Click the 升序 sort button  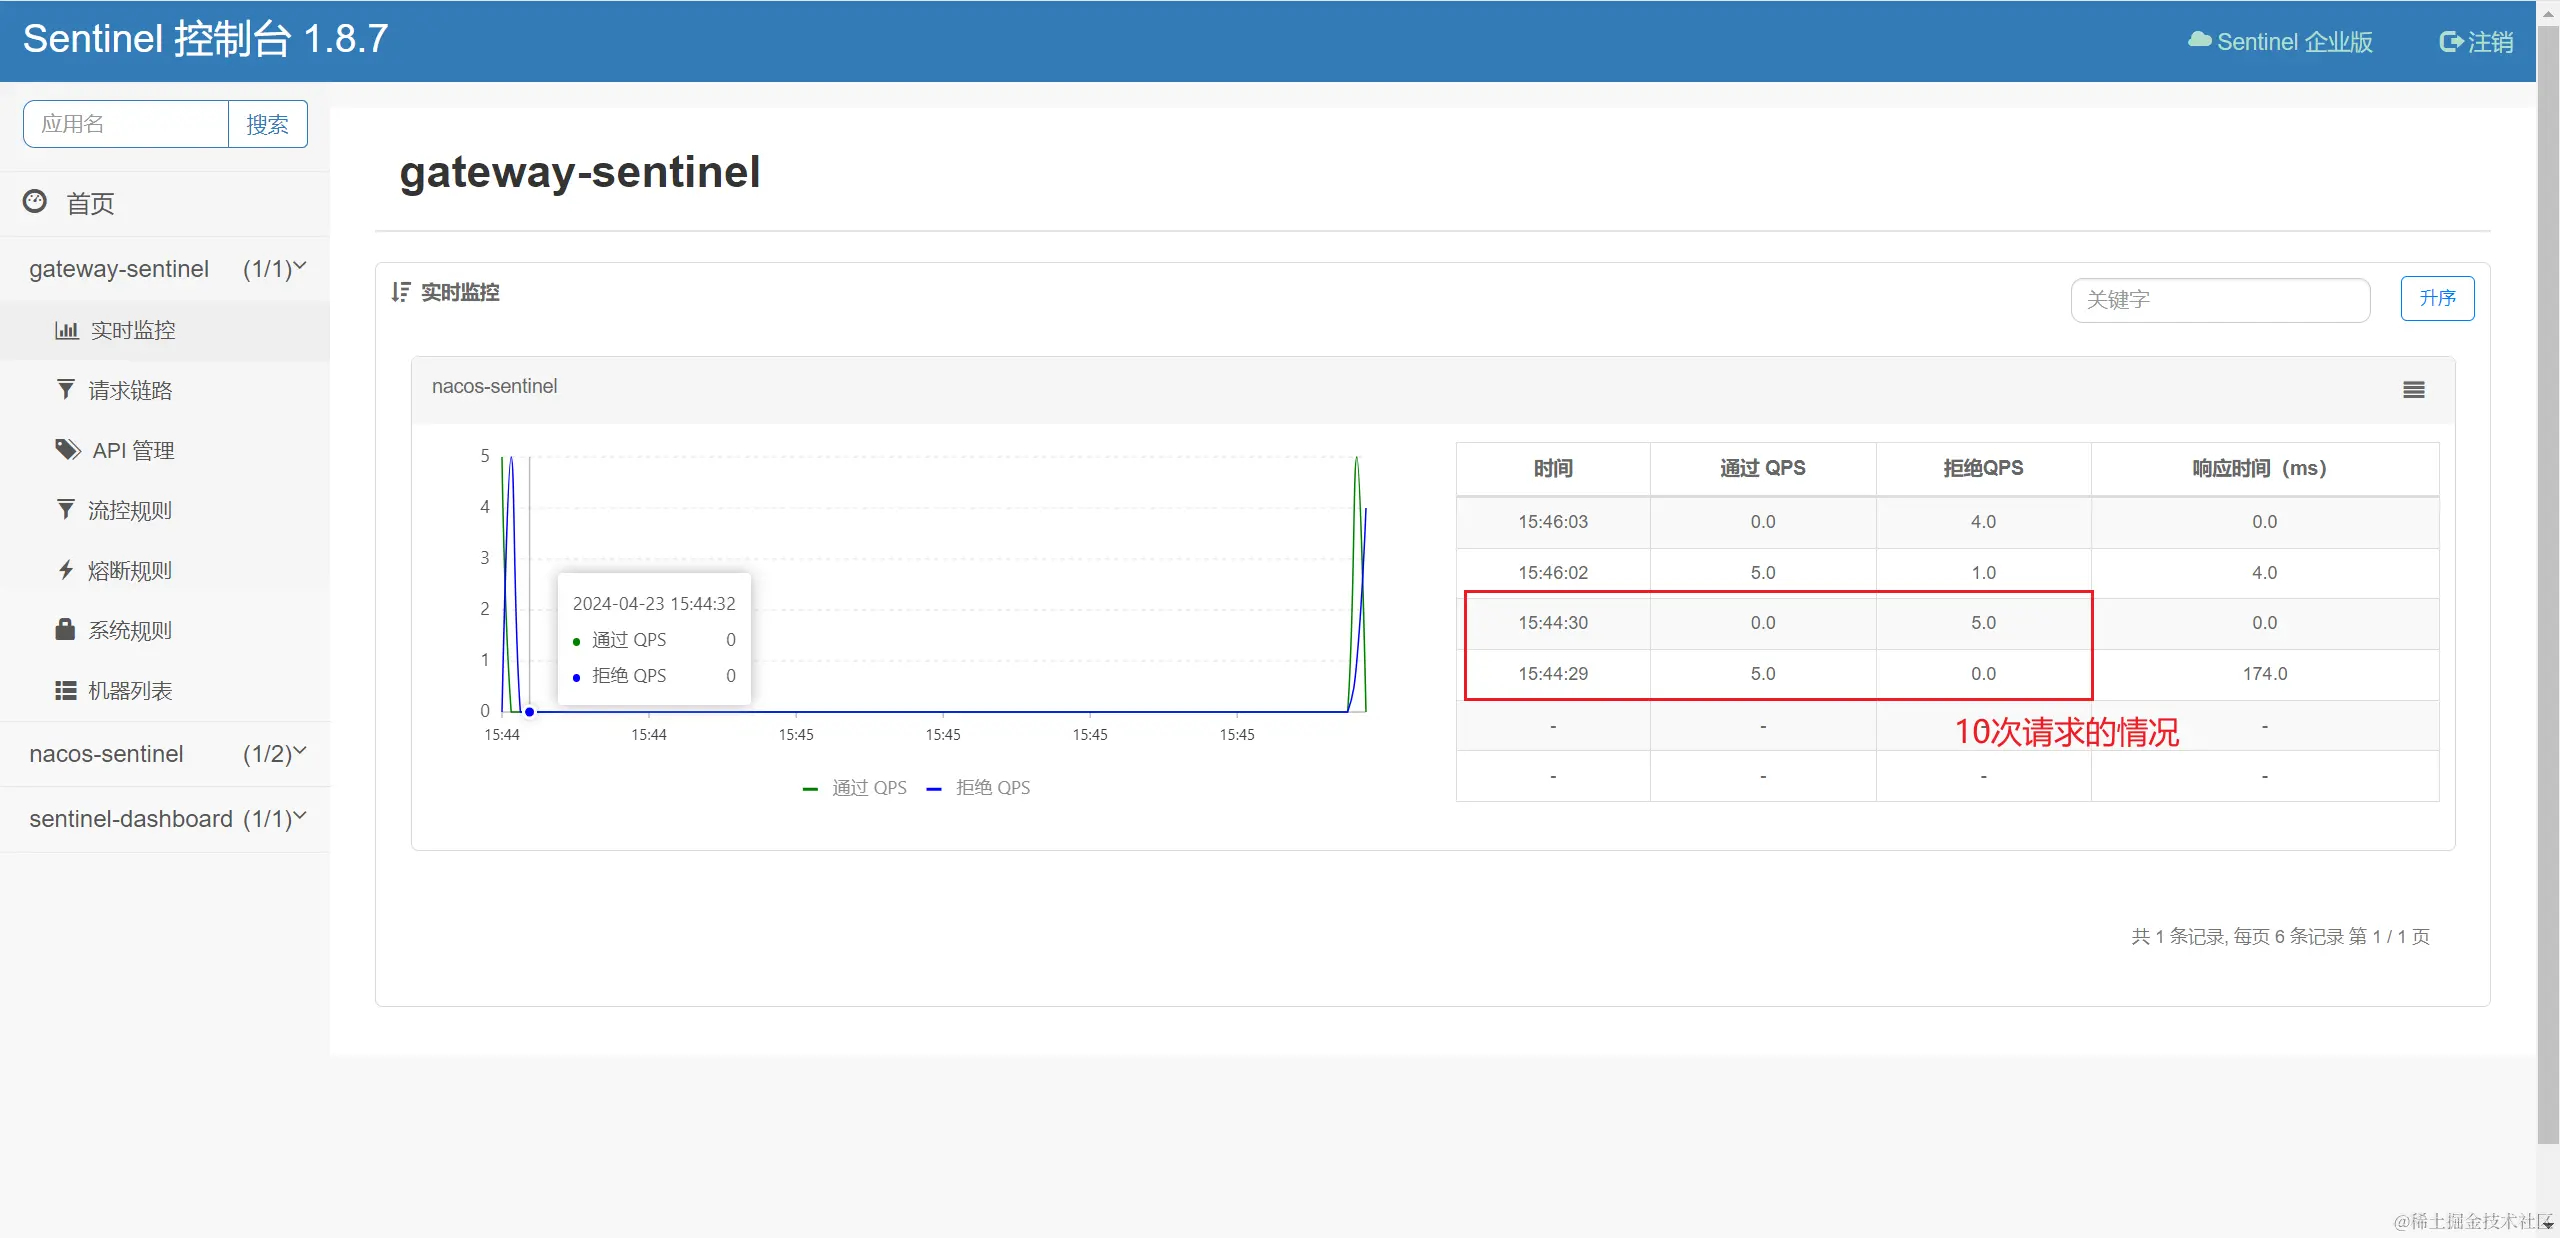[x=2437, y=298]
